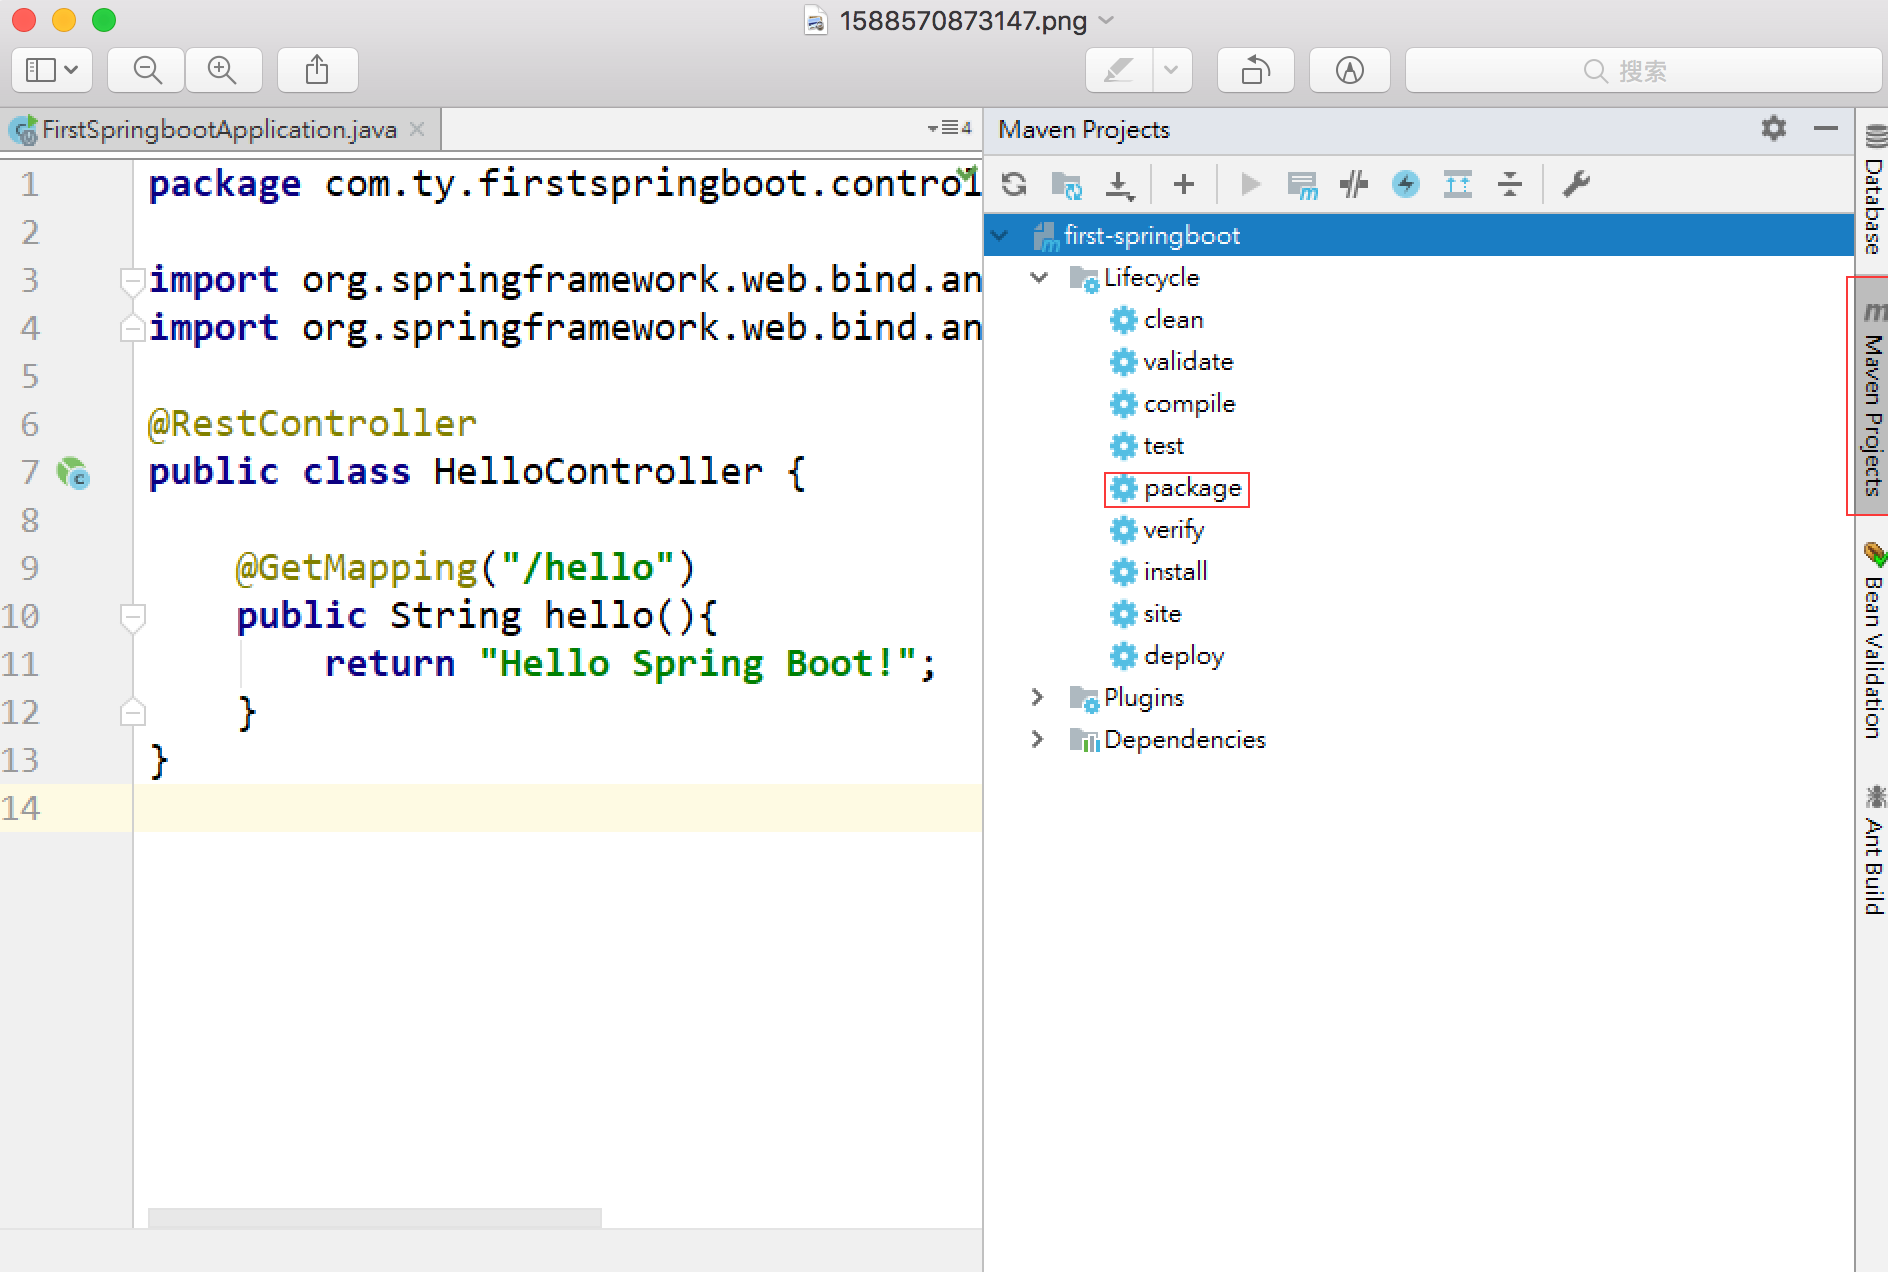The height and width of the screenshot is (1272, 1888).
Task: Open the Maven panel gear settings
Action: pyautogui.click(x=1773, y=129)
